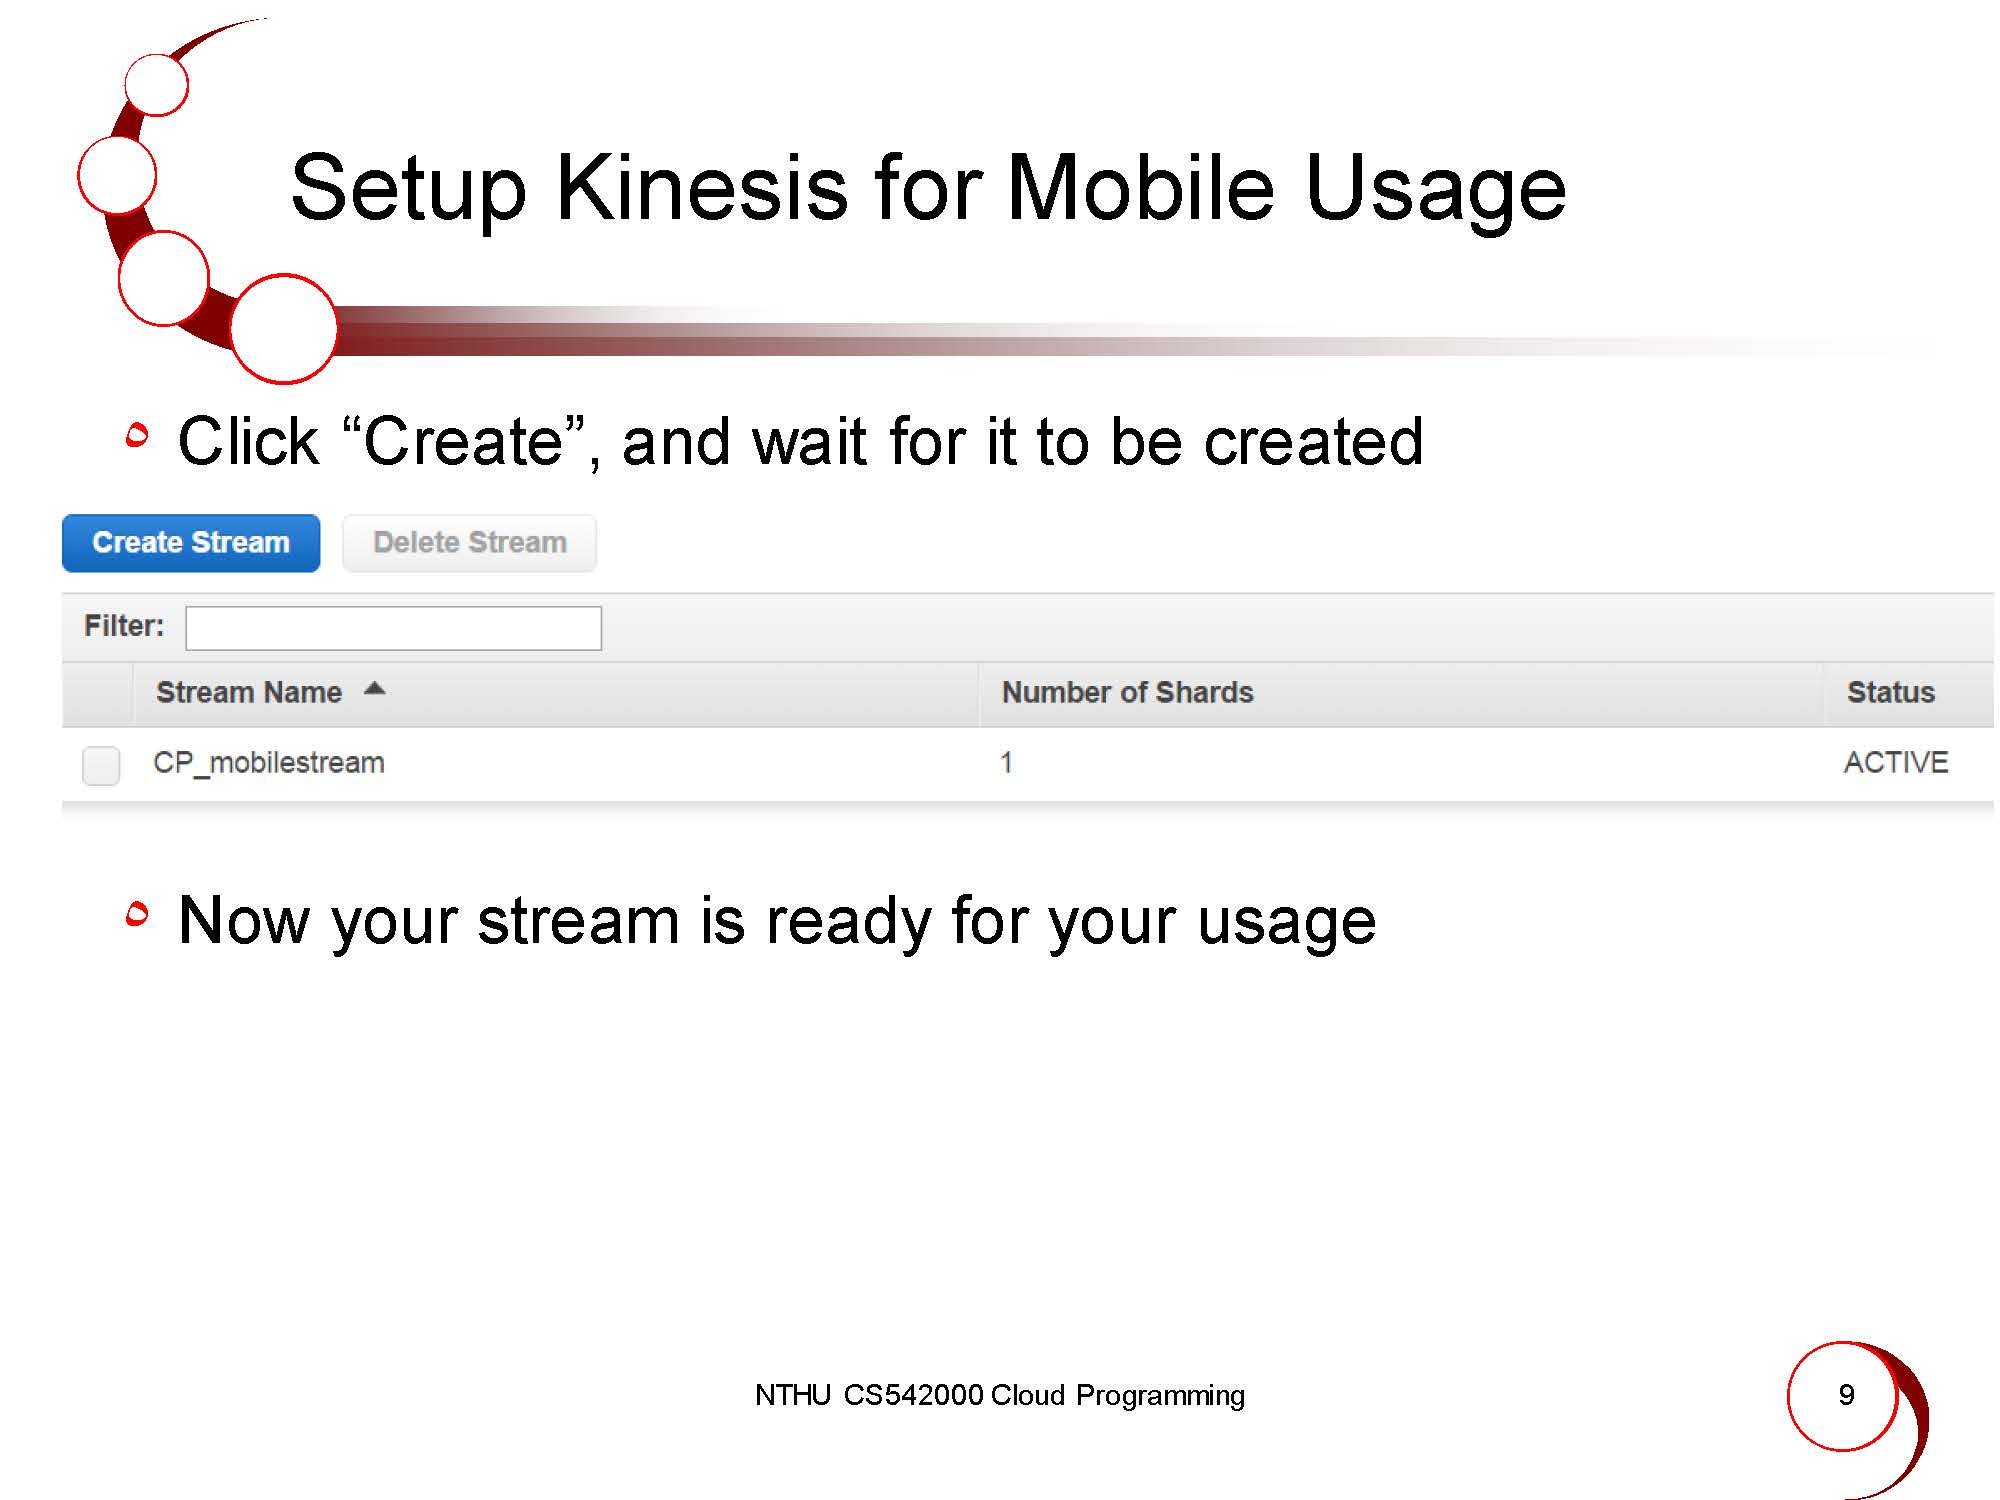Click the 'Filter:' label text
This screenshot has height=1500, width=2000.
click(124, 626)
